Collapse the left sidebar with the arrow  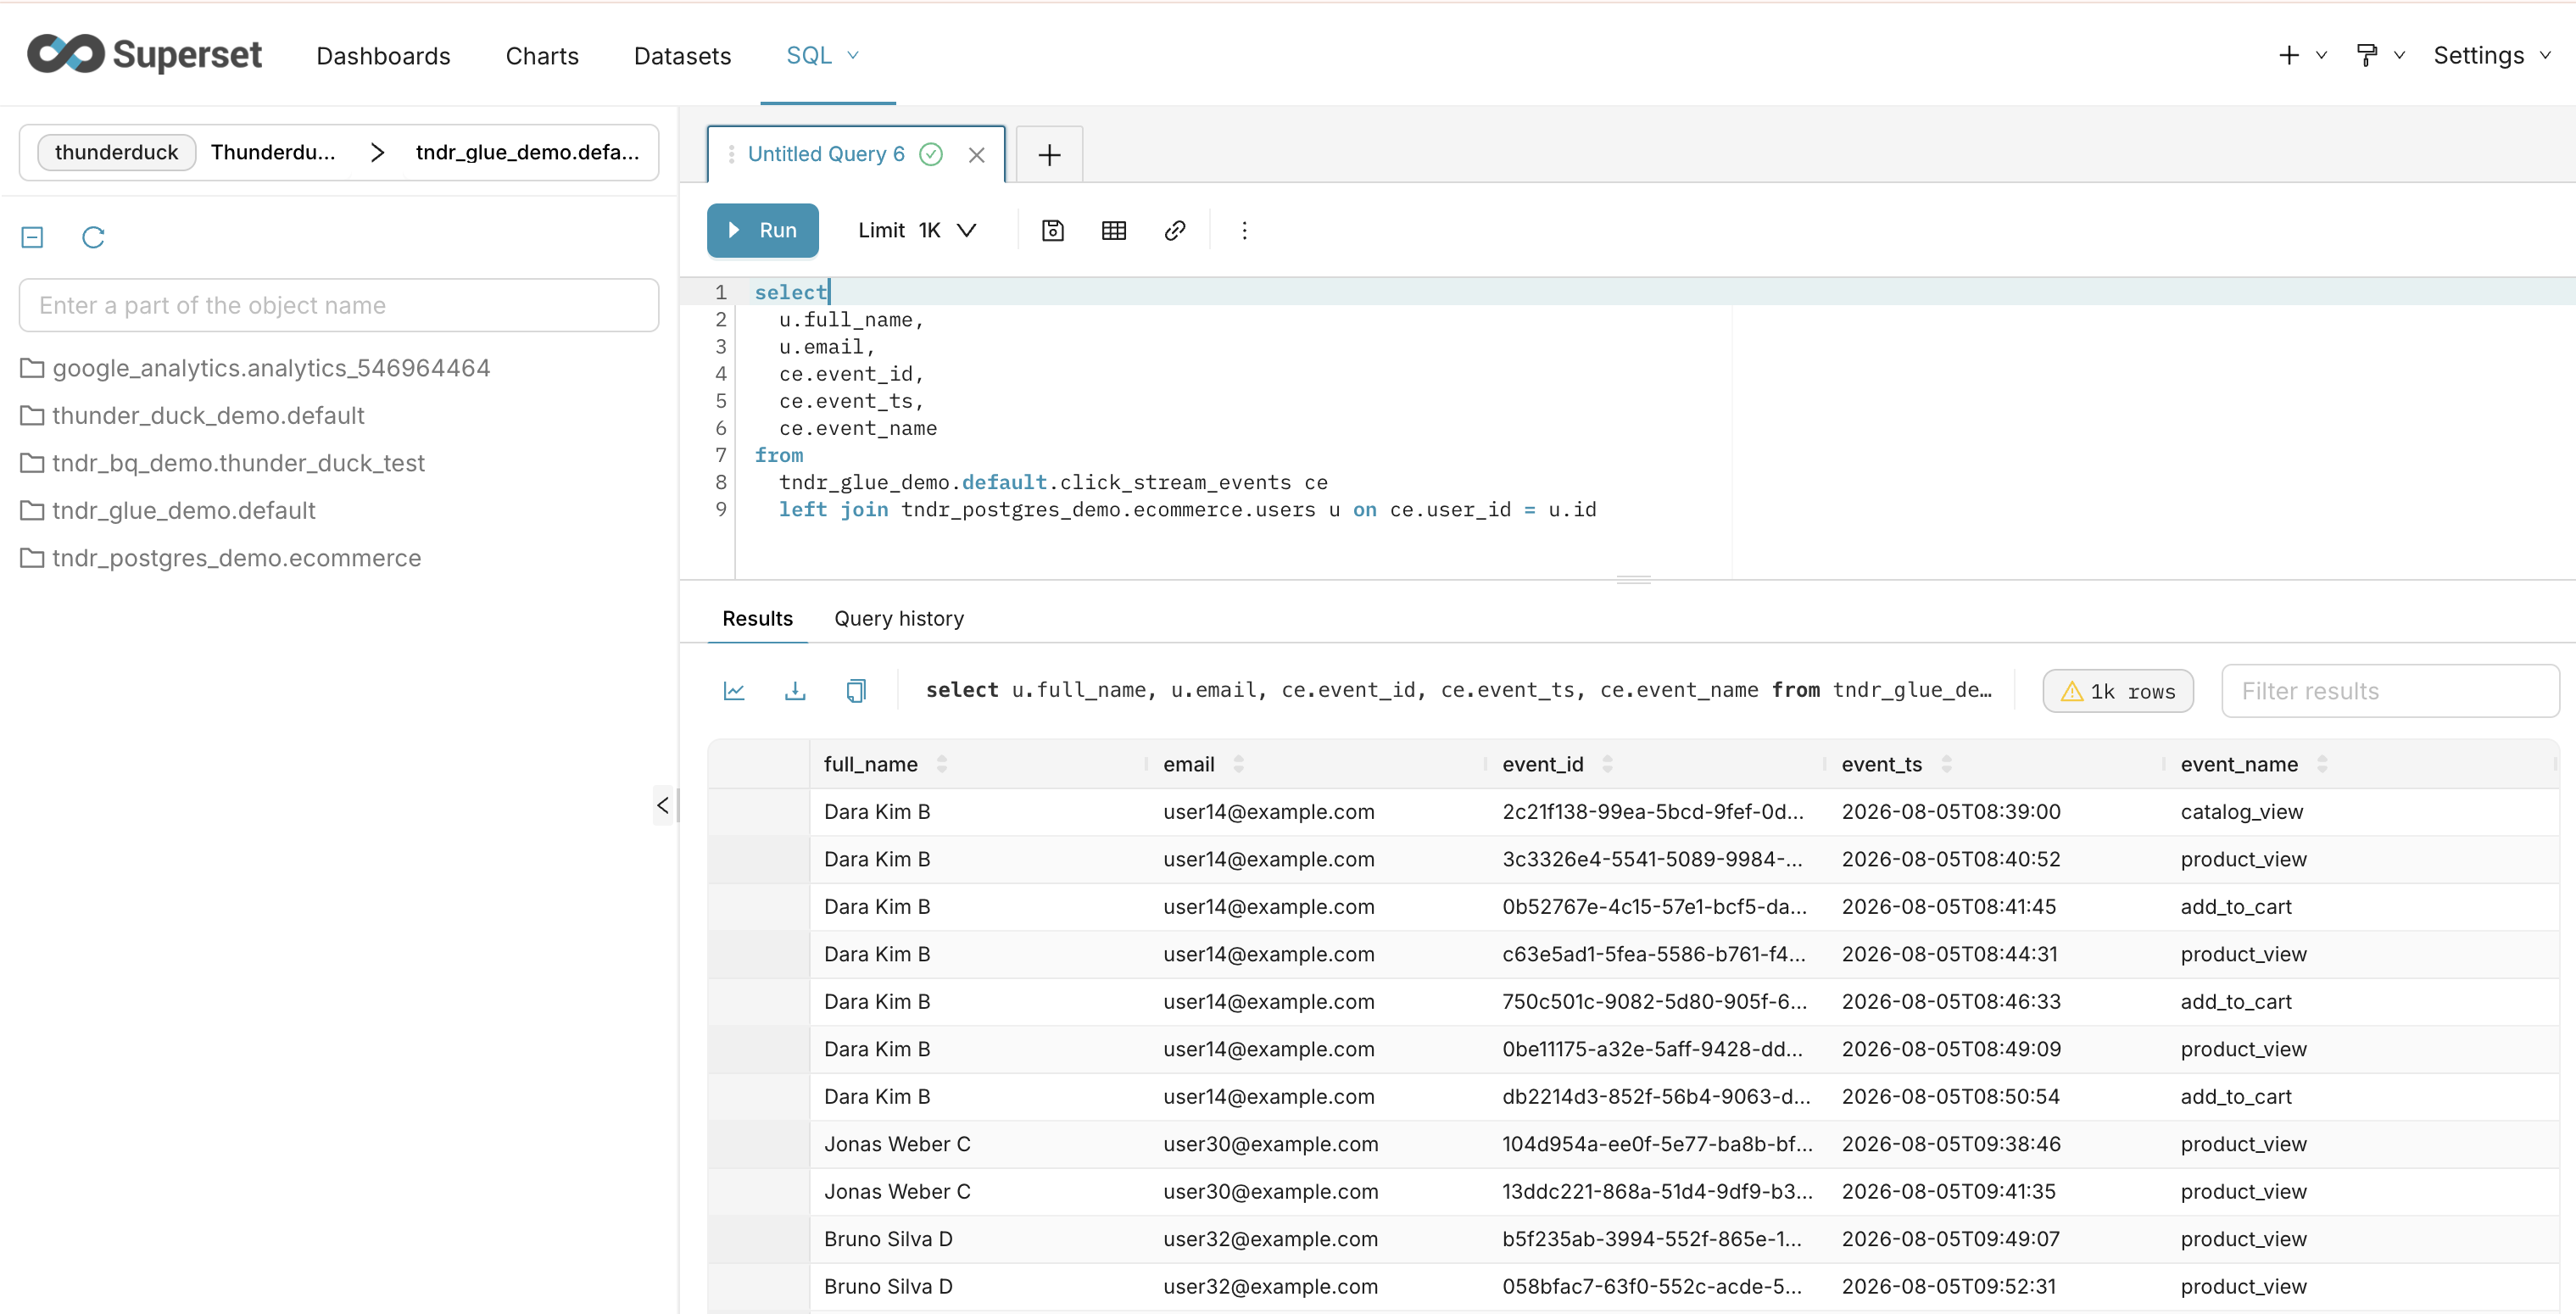click(x=663, y=805)
